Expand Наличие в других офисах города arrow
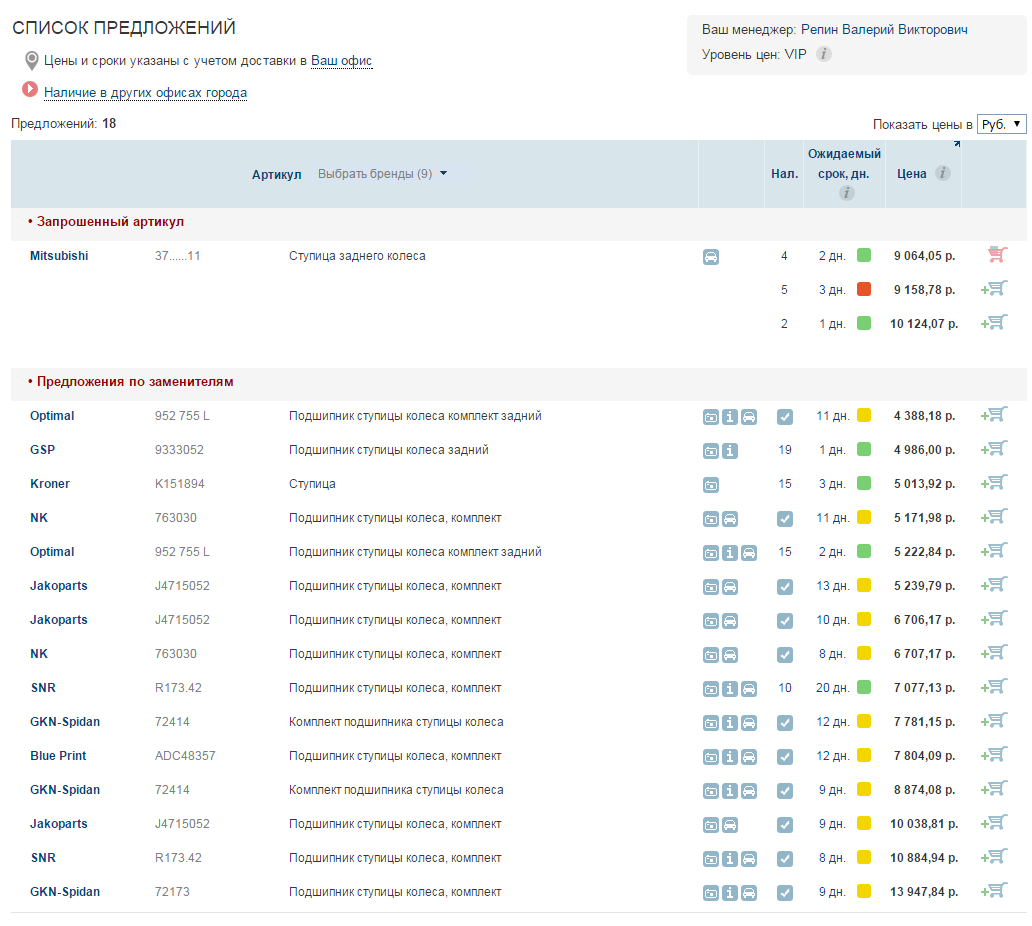 (30, 90)
